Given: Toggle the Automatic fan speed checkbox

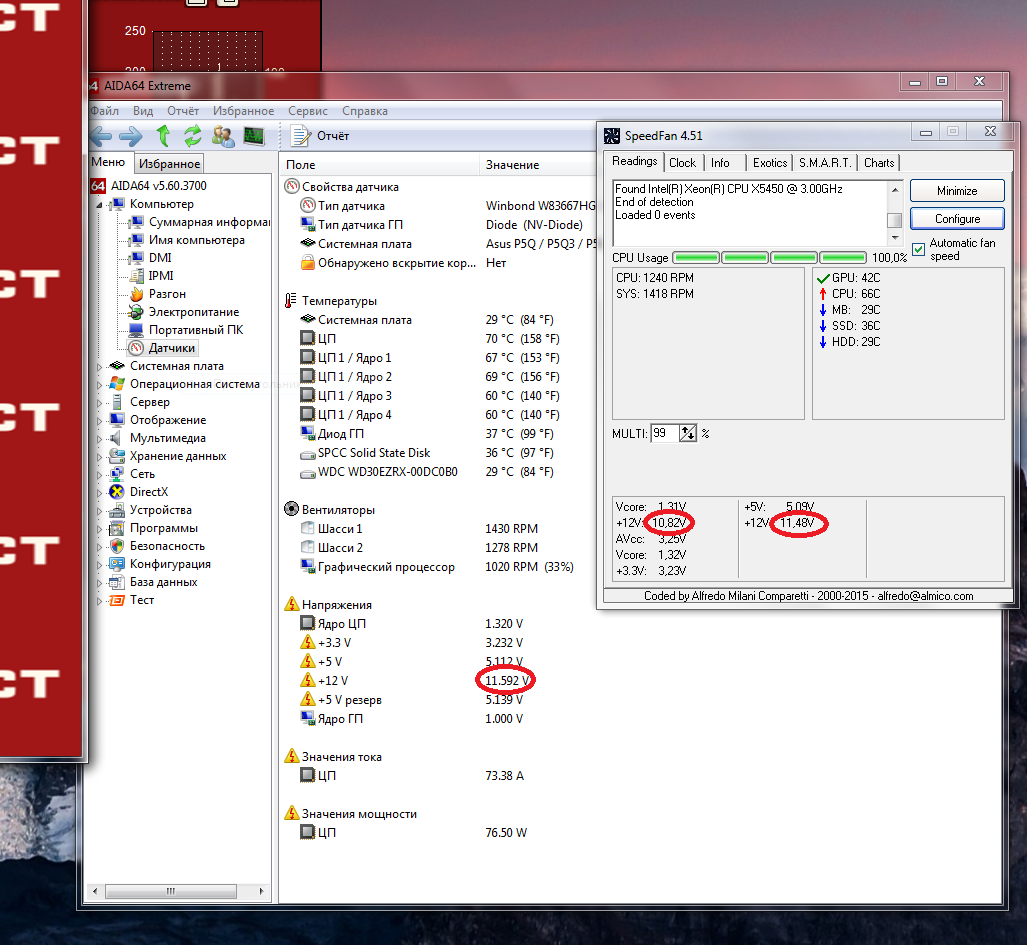Looking at the screenshot, I should [918, 250].
